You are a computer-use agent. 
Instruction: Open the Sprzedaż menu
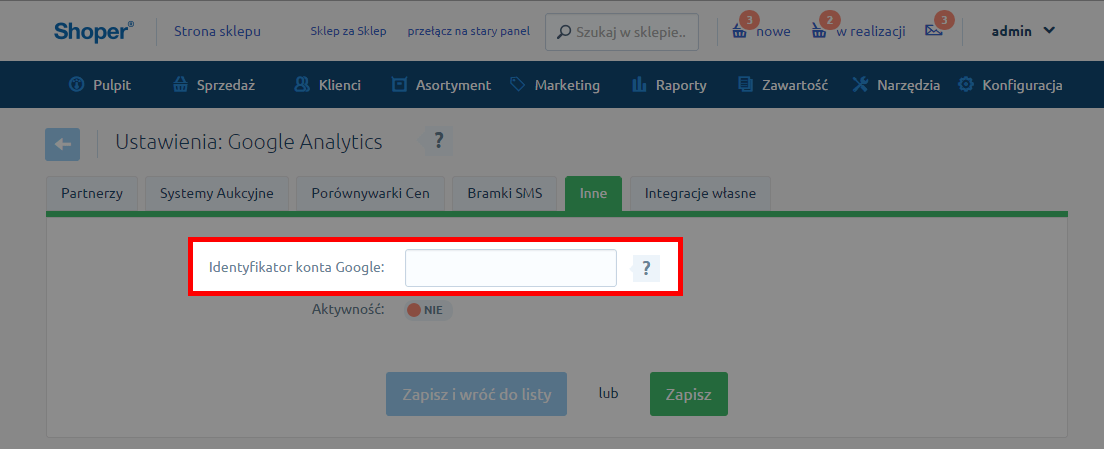pos(214,85)
